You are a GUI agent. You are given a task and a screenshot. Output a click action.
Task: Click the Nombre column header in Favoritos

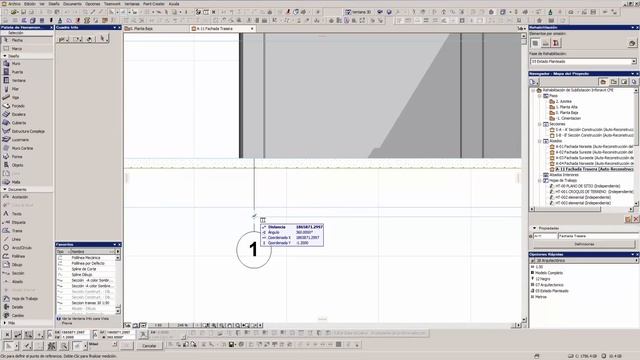click(93, 252)
